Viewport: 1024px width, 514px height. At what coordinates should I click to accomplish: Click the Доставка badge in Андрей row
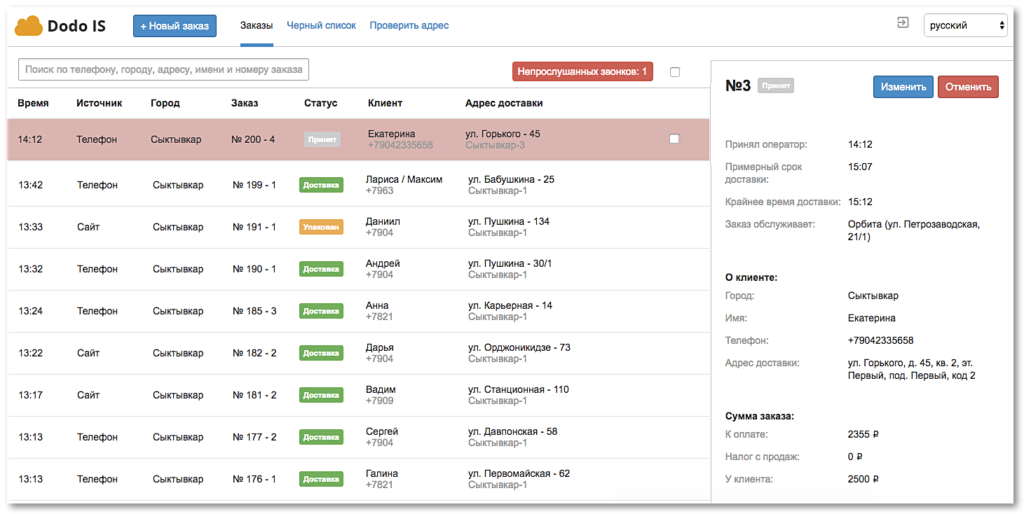[x=321, y=268]
